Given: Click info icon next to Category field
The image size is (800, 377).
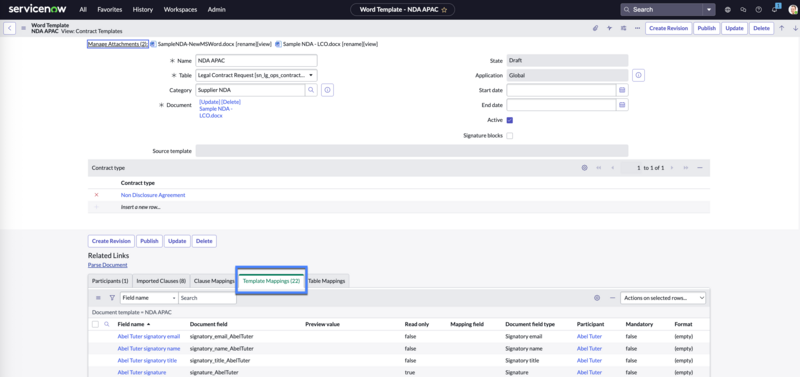Looking at the screenshot, I should click(328, 90).
